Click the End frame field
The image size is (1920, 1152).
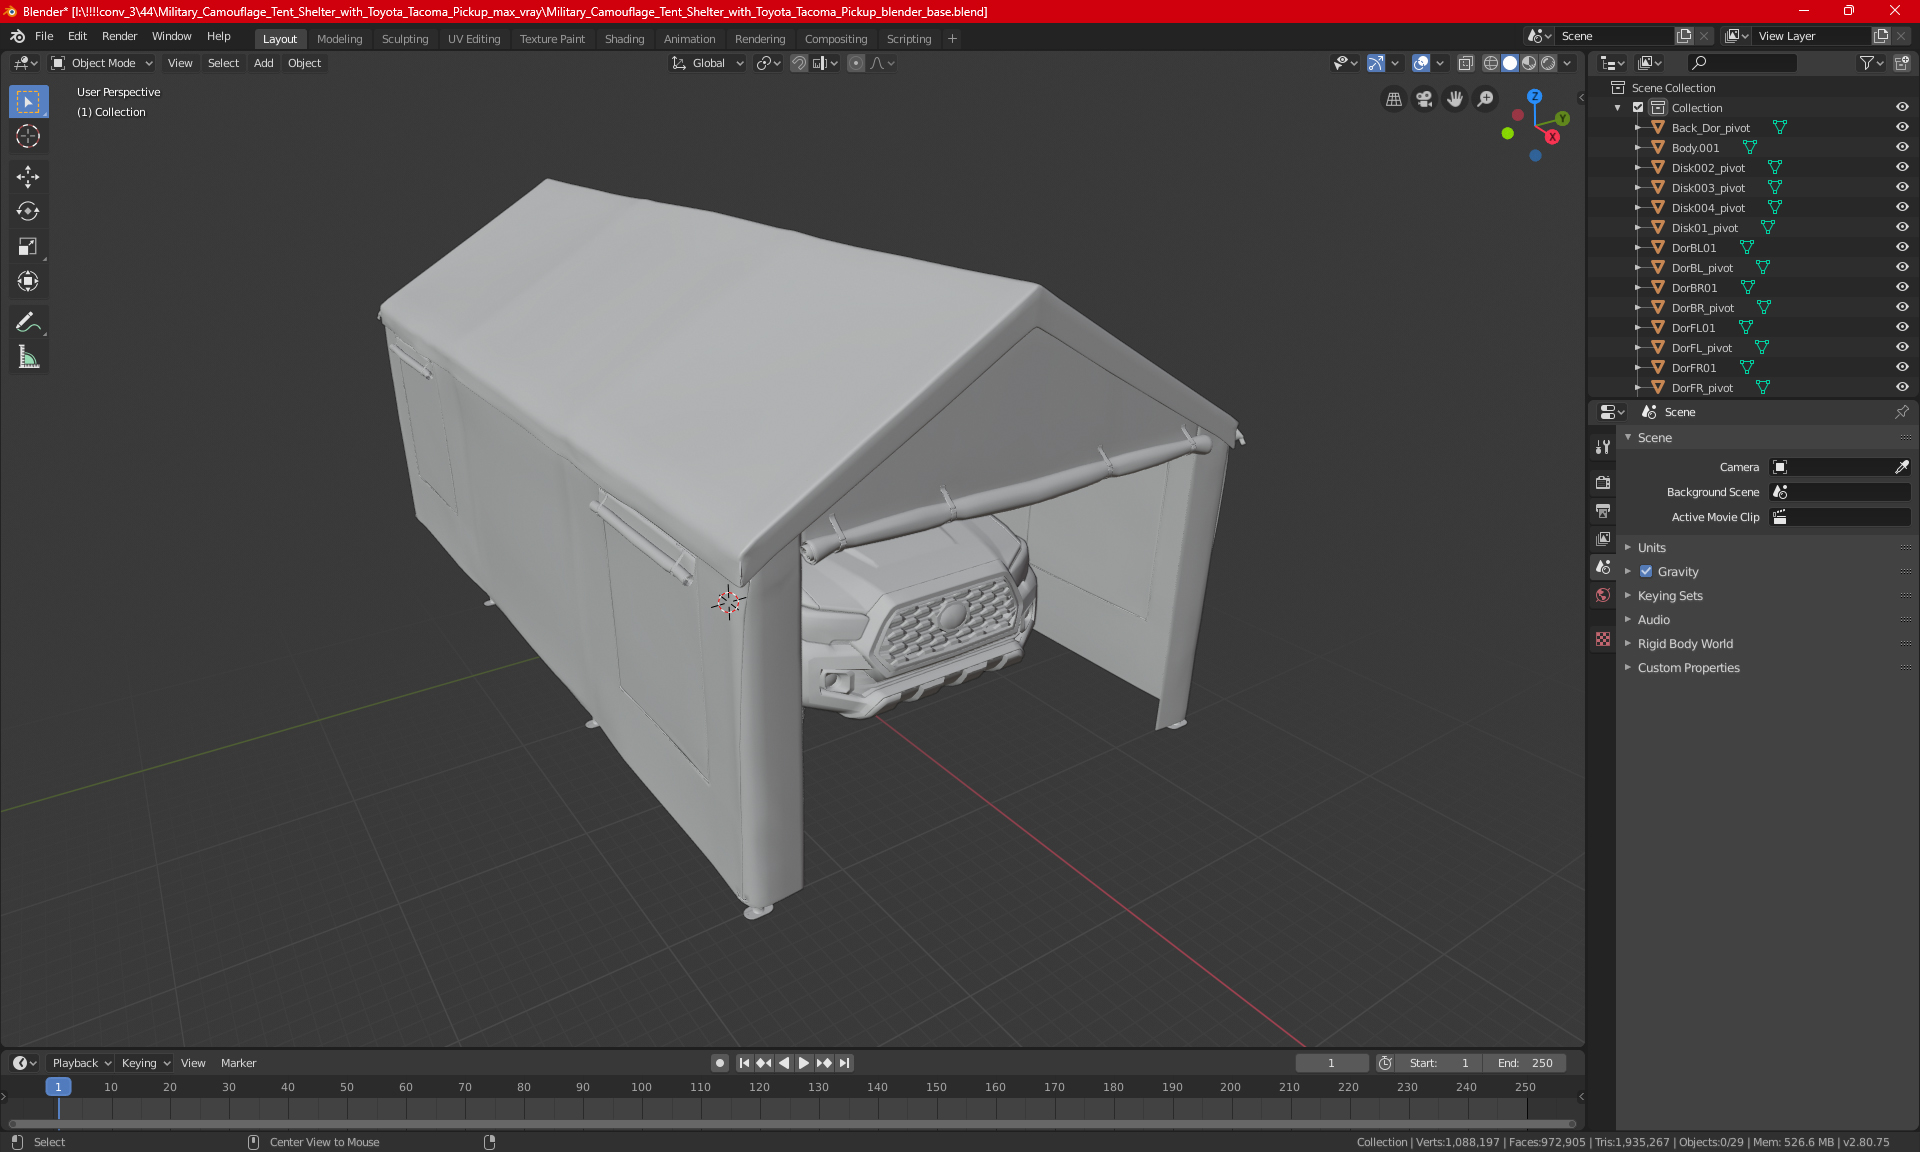[x=1525, y=1063]
